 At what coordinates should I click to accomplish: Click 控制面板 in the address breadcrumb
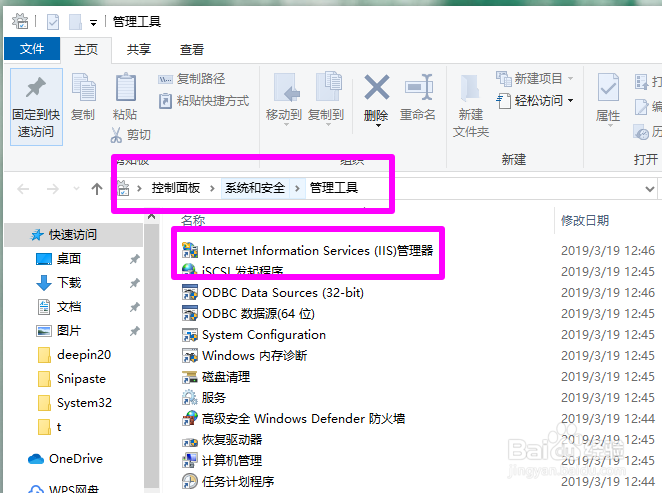click(176, 188)
